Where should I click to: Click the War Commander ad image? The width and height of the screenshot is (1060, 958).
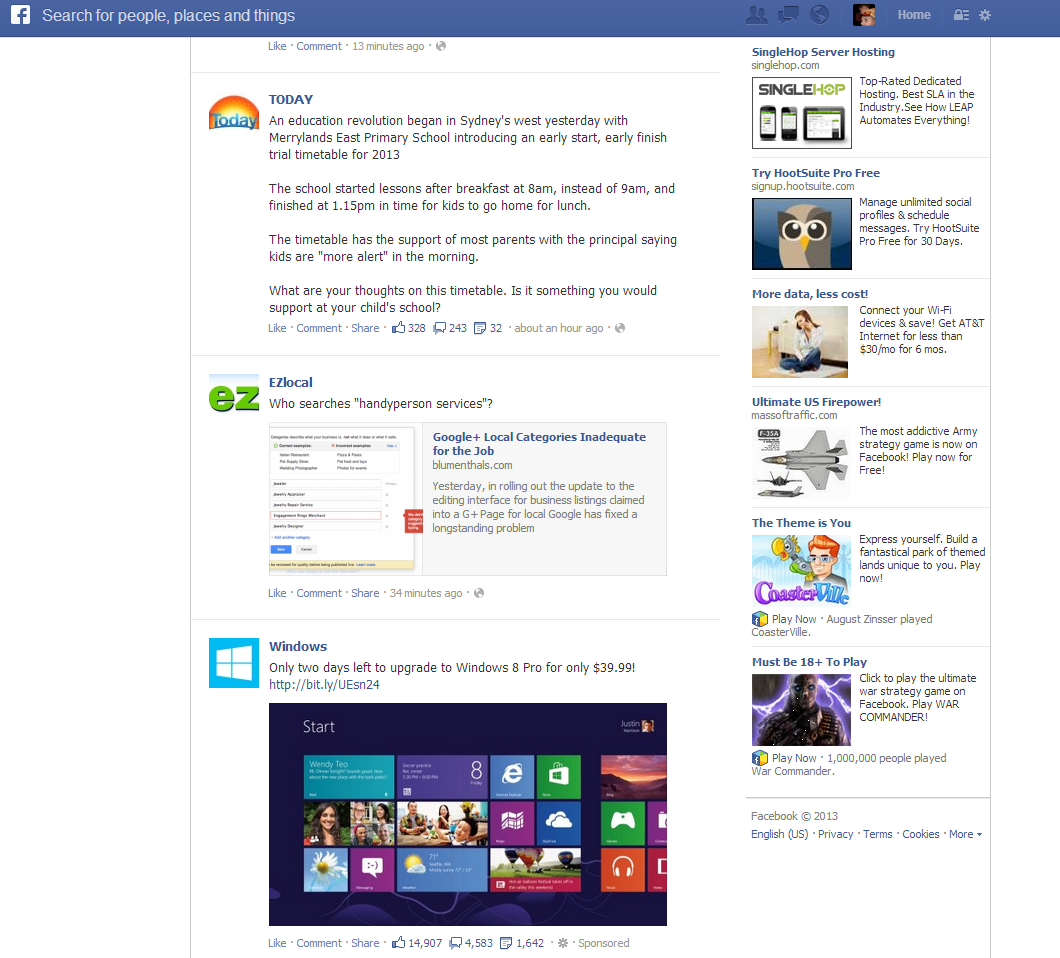(x=802, y=709)
